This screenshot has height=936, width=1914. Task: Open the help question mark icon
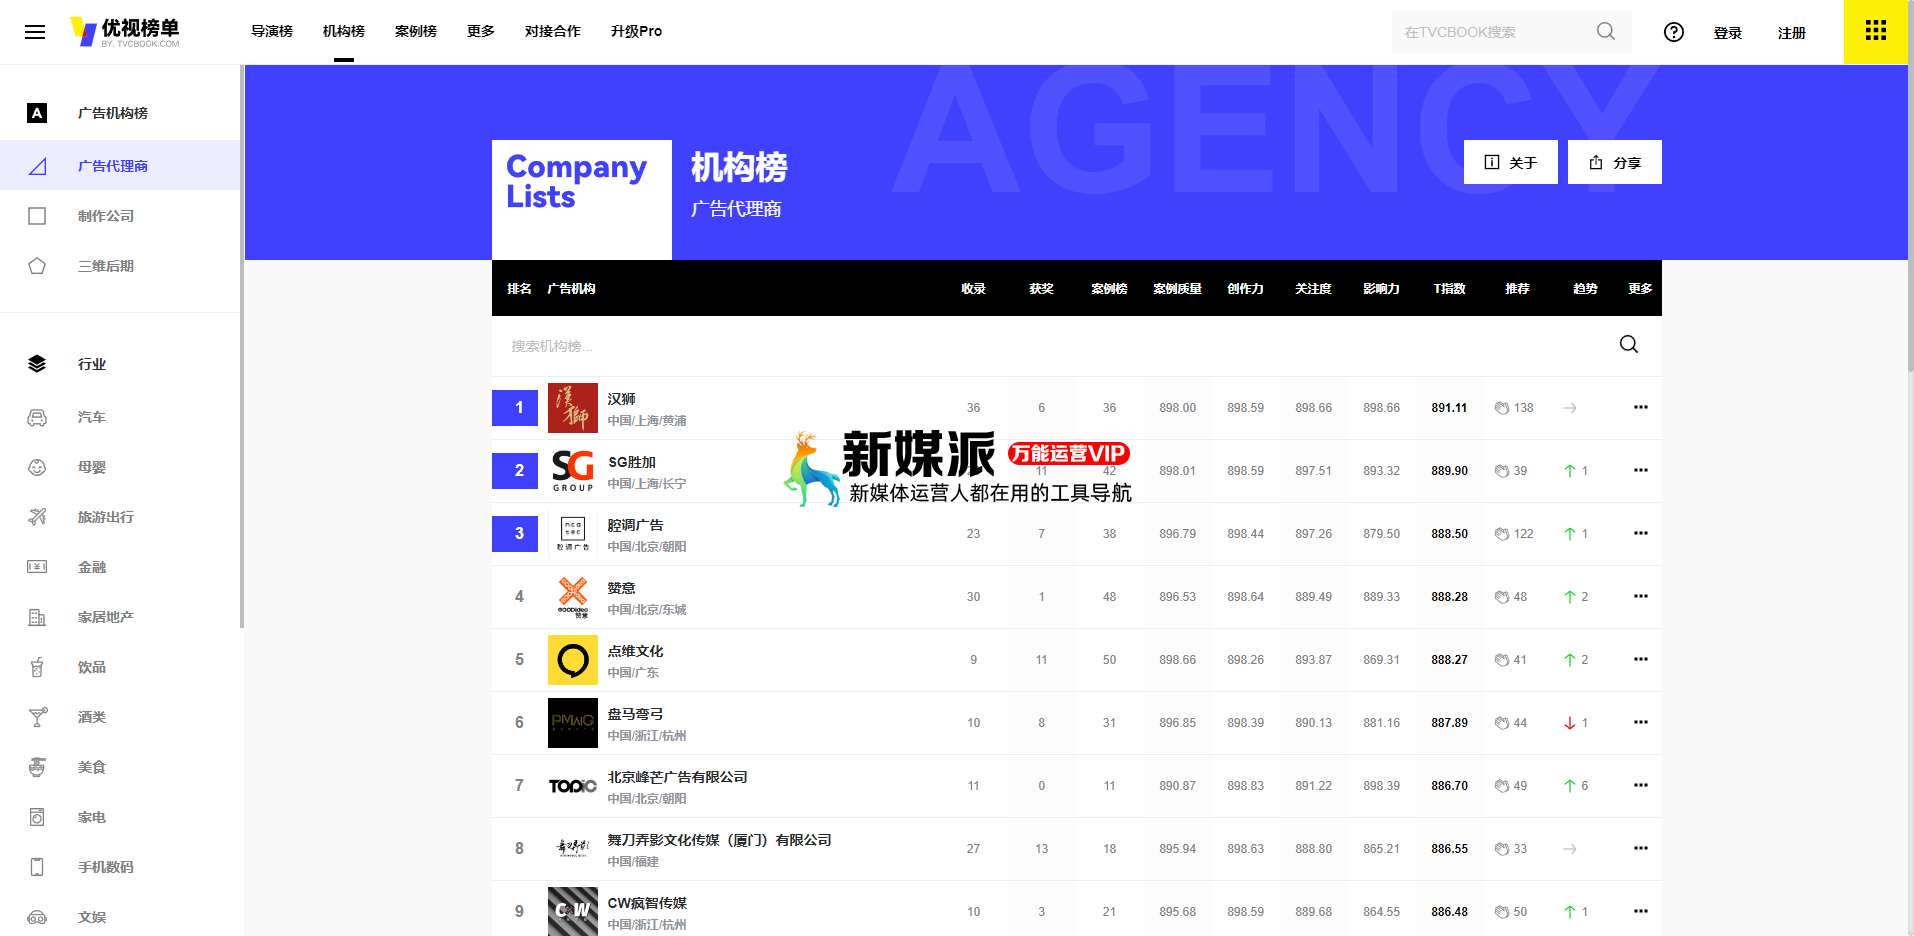(1674, 32)
